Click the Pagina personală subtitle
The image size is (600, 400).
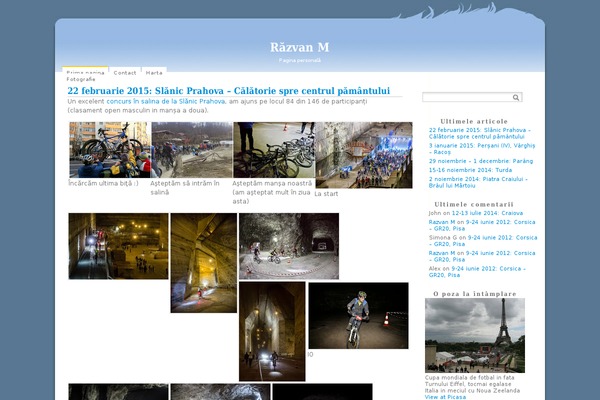click(x=300, y=60)
